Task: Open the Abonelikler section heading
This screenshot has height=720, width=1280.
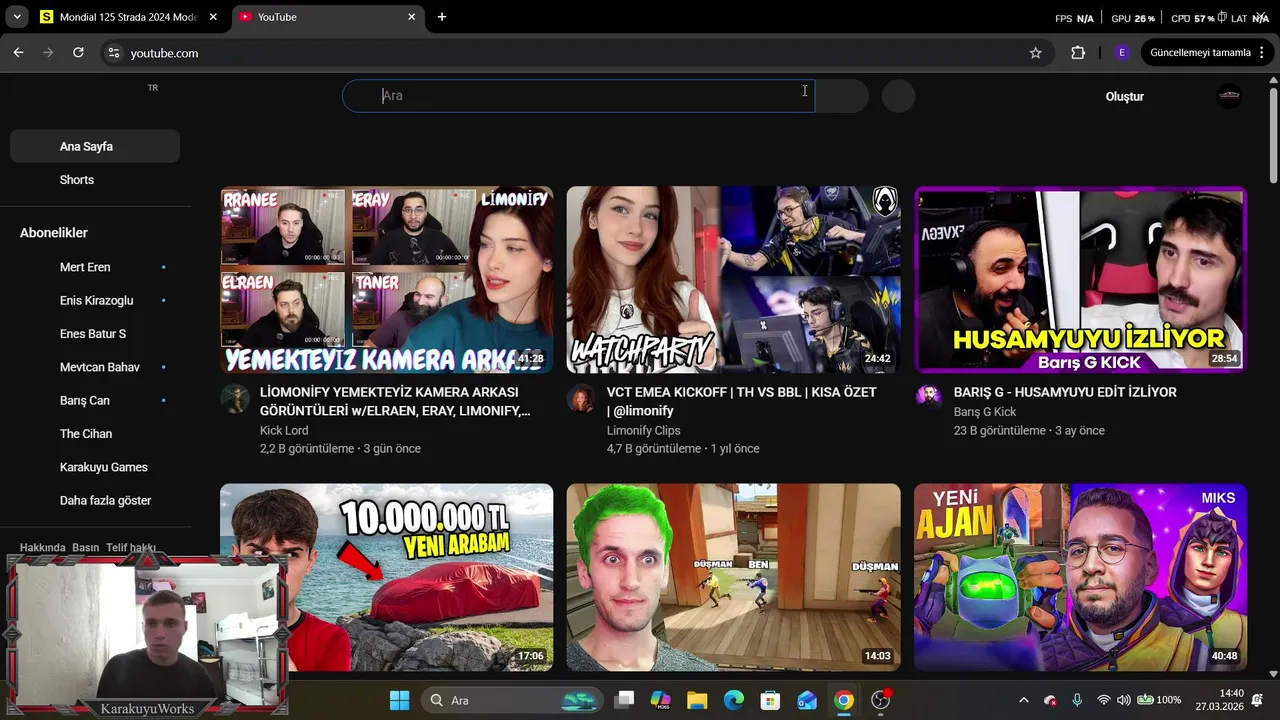Action: click(x=54, y=233)
